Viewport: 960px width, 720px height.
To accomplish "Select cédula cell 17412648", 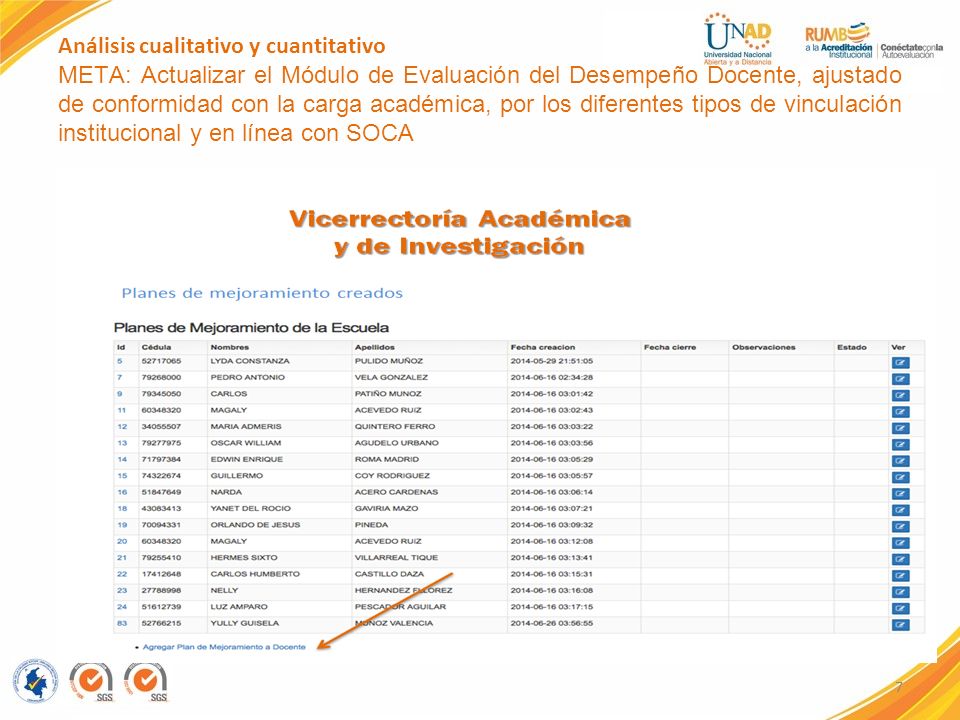I will [161, 574].
